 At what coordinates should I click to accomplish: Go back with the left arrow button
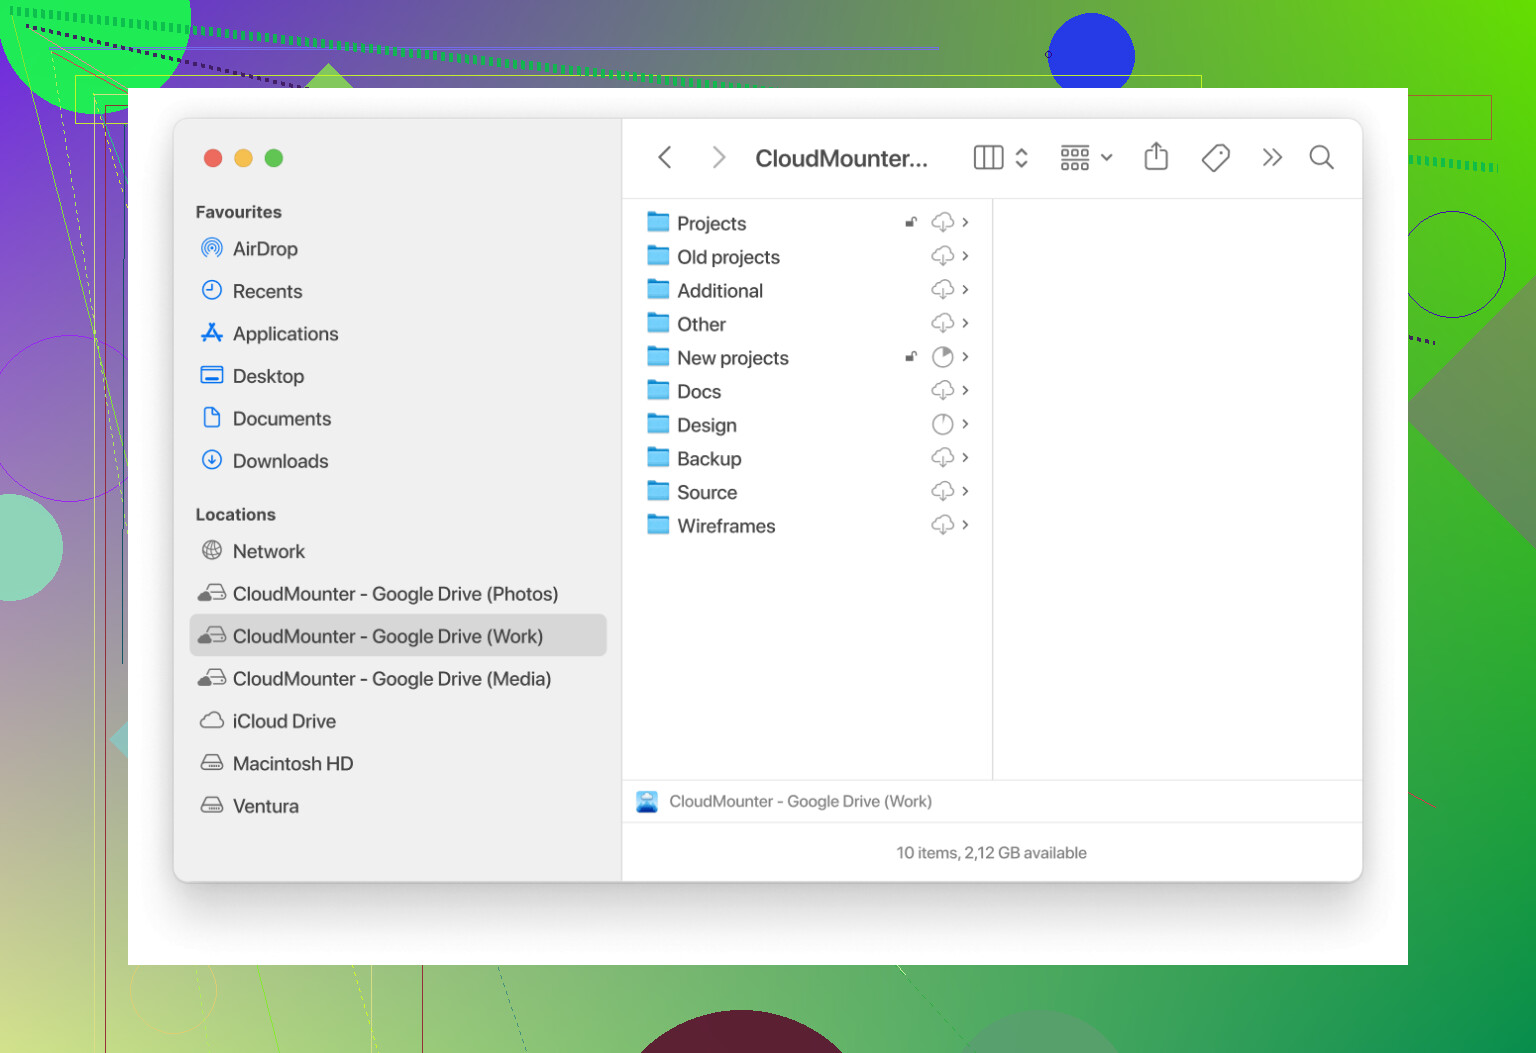pyautogui.click(x=665, y=157)
